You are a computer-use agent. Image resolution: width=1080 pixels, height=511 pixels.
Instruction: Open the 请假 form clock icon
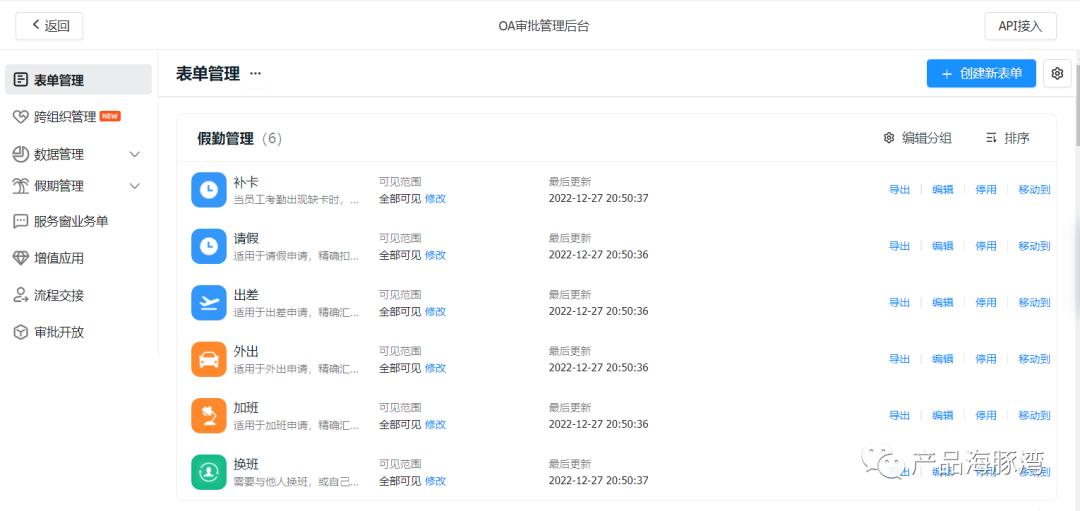[x=209, y=246]
